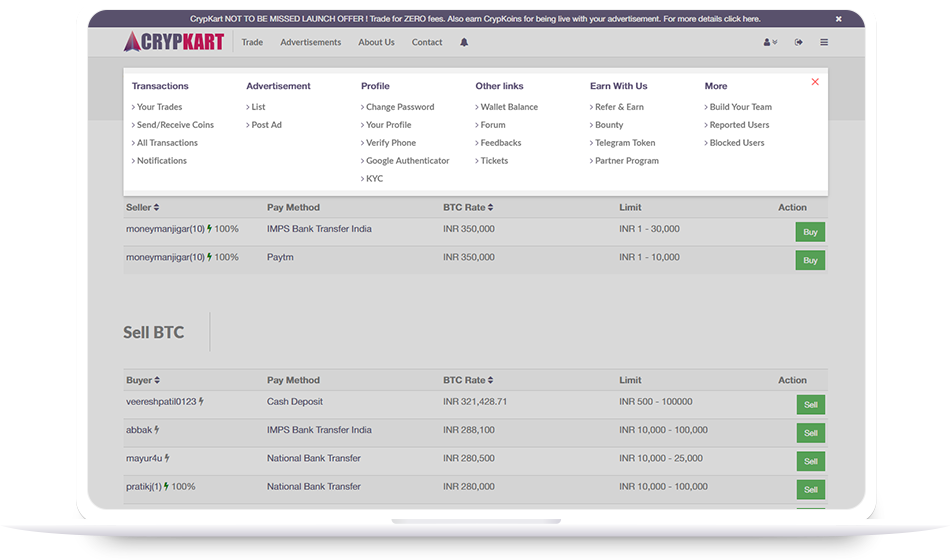The width and height of the screenshot is (950, 560).
Task: Open the Trade menu item
Action: (x=252, y=43)
